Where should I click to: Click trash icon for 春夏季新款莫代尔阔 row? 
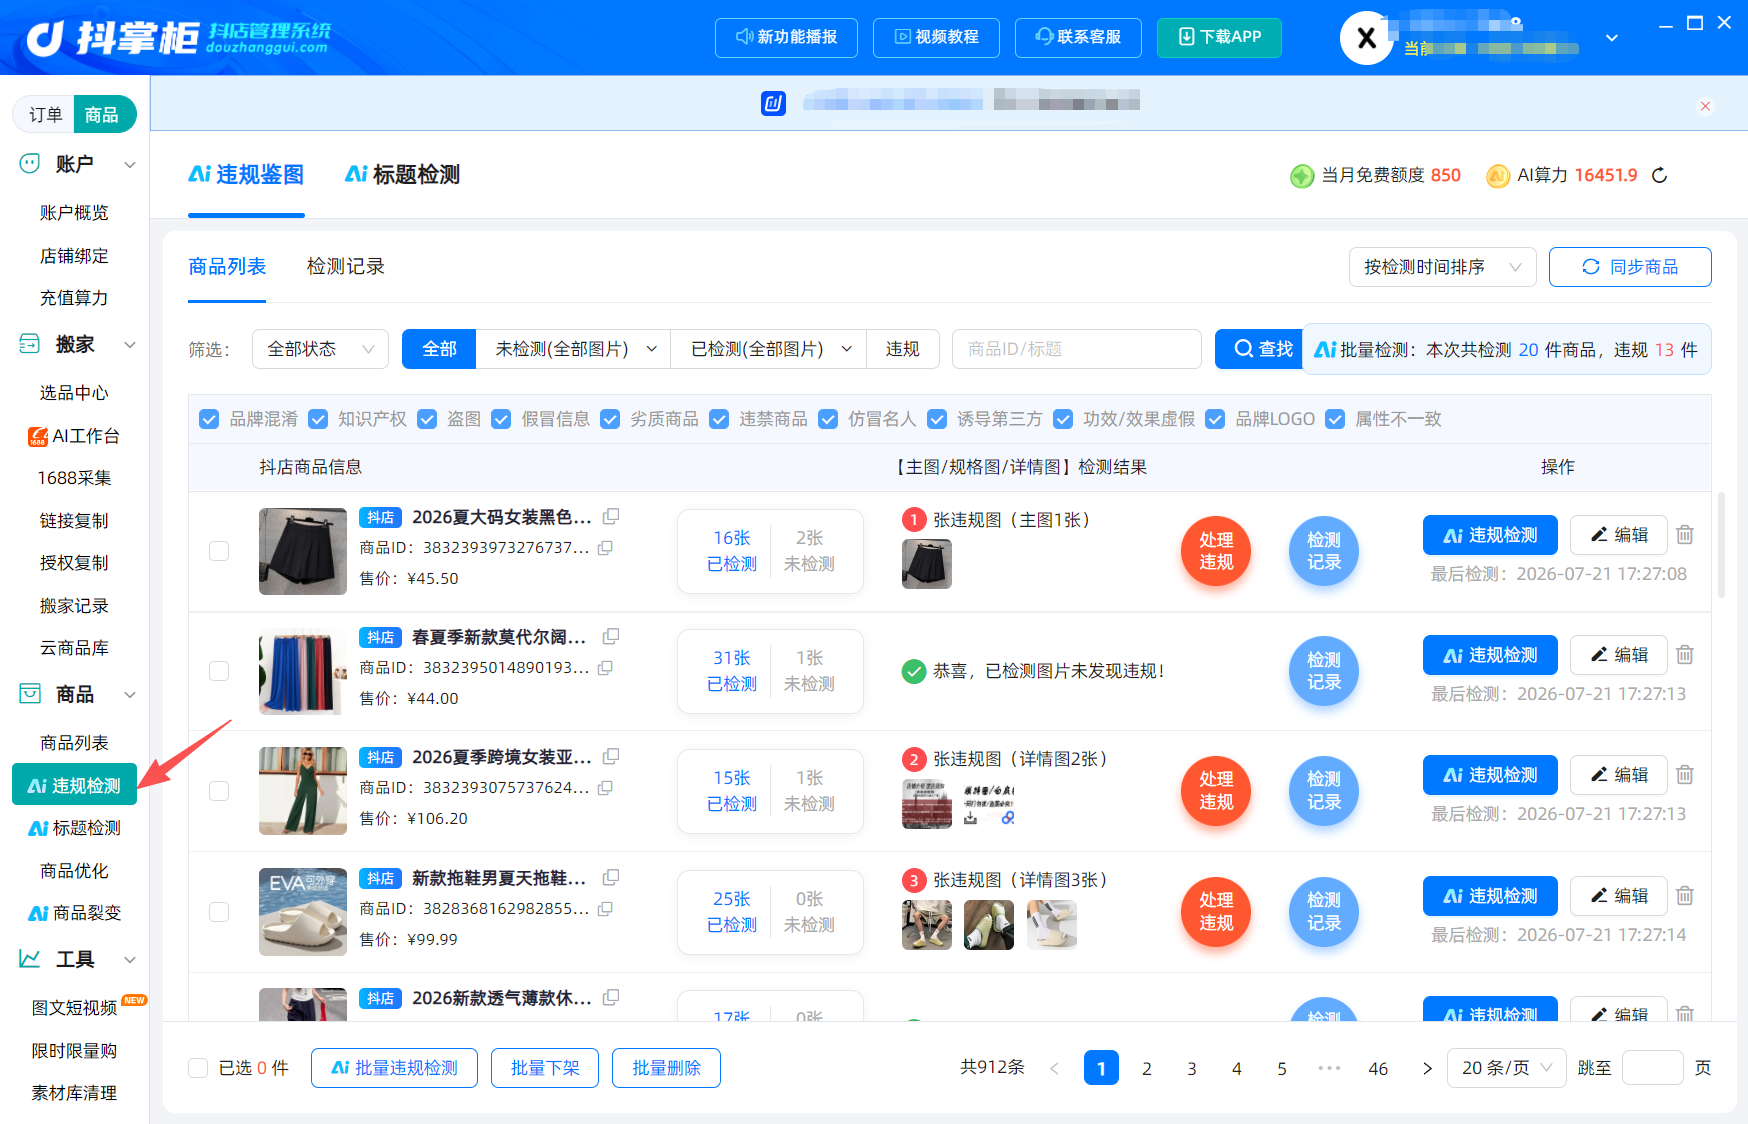[x=1685, y=655]
